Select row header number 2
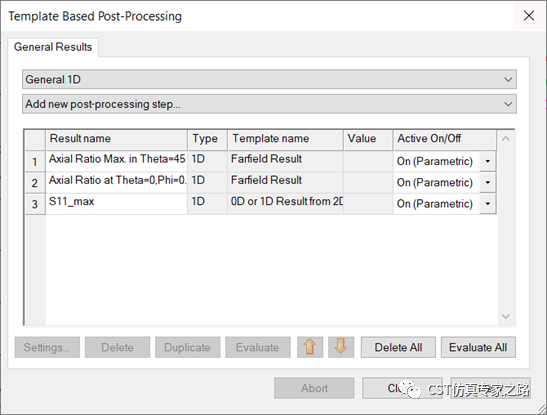547x415 pixels. click(35, 183)
